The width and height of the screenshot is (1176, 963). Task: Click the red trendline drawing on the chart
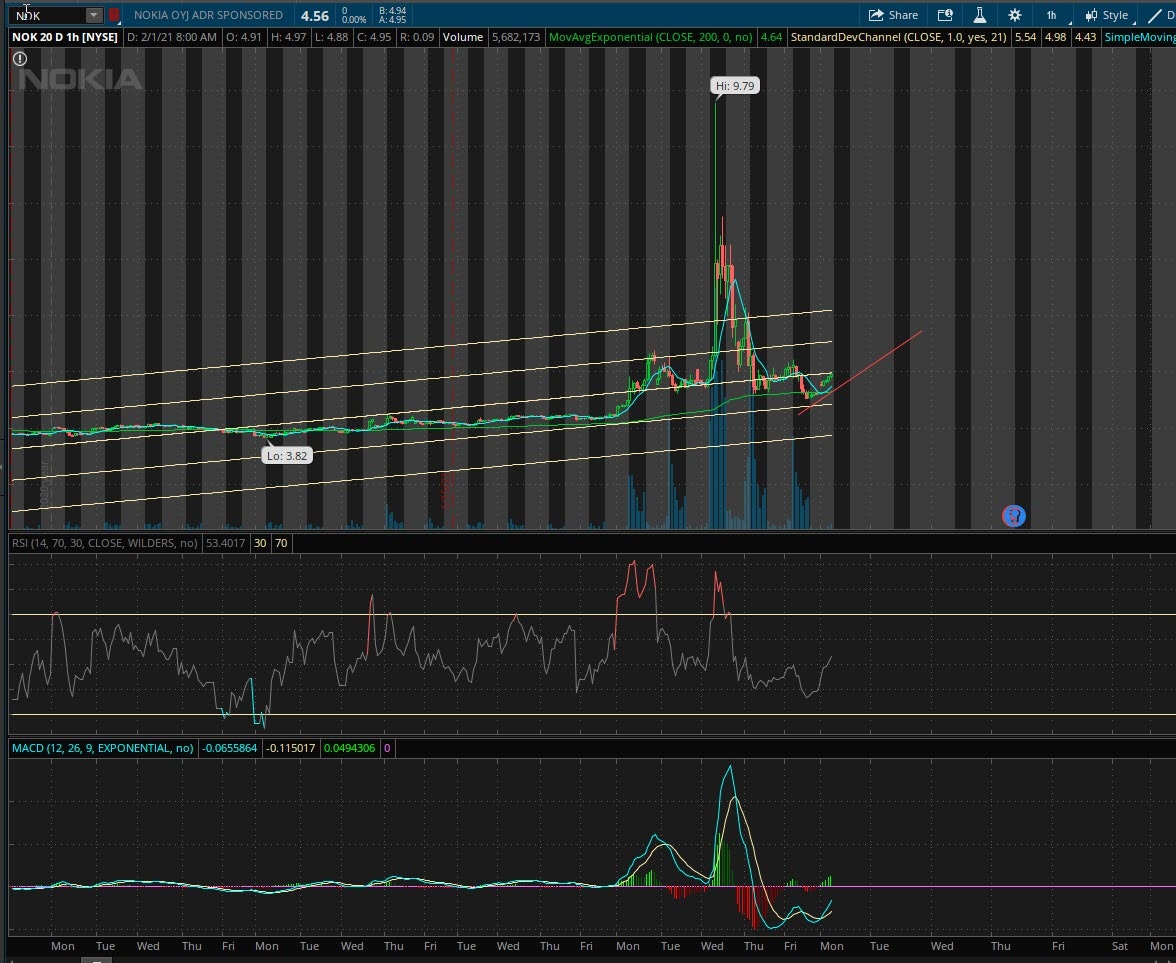pyautogui.click(x=860, y=372)
